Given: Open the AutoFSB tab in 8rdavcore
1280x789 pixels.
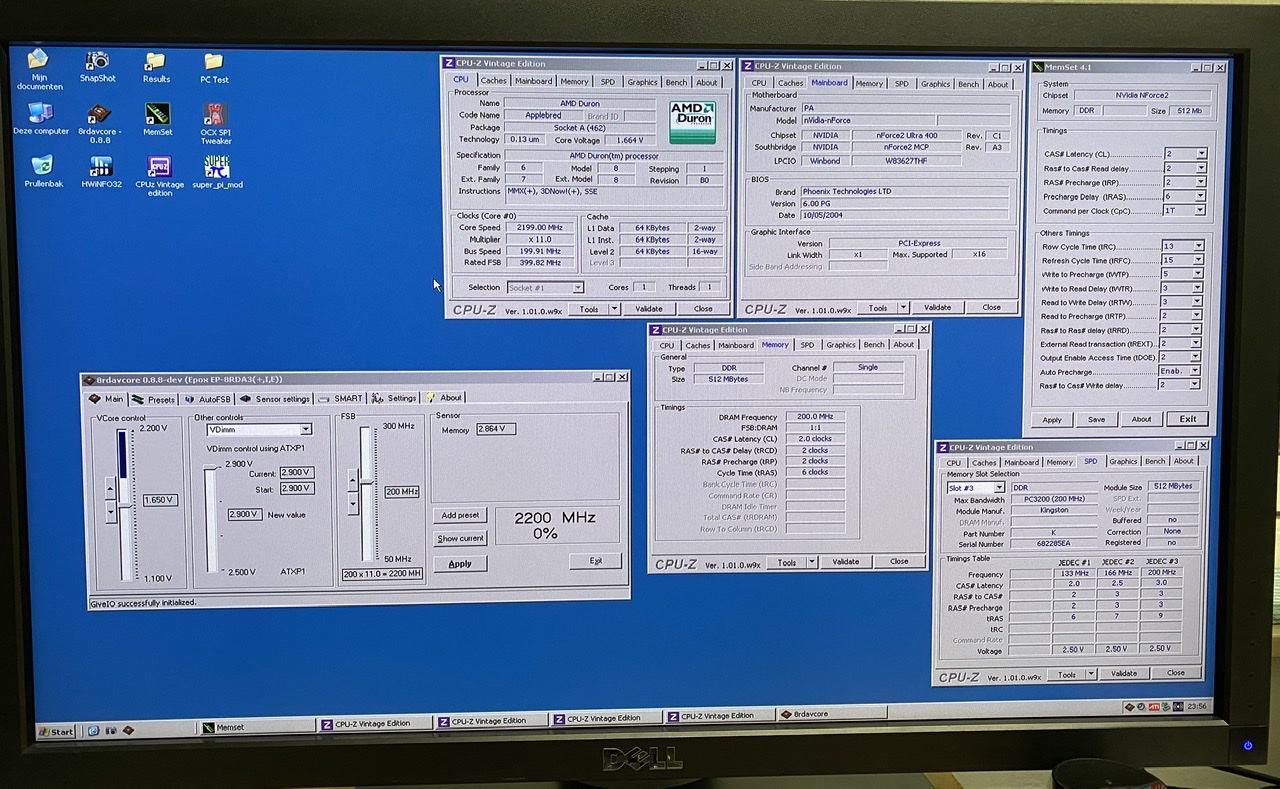Looking at the screenshot, I should tap(207, 399).
